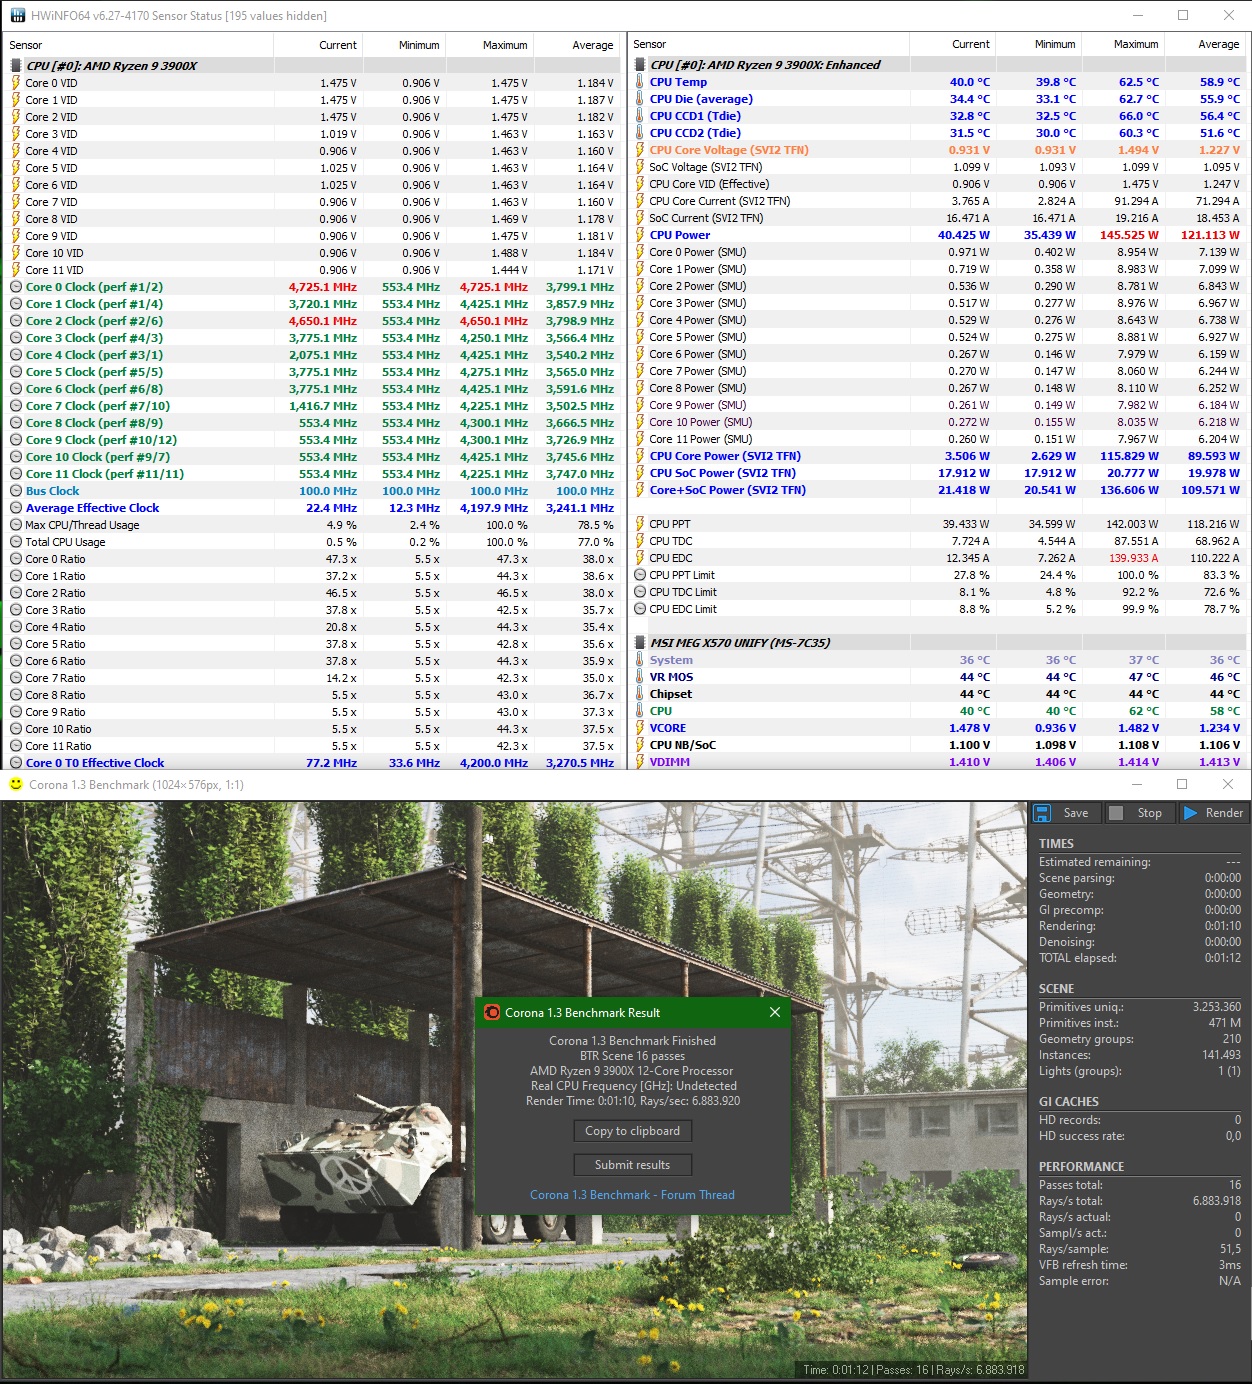The height and width of the screenshot is (1384, 1252).
Task: Select the CPU Die (average) row
Action: (937, 99)
